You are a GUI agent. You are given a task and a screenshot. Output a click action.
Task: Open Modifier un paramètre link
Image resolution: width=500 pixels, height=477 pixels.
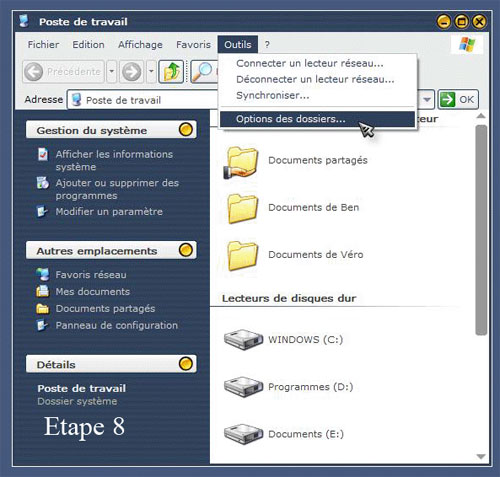pos(109,211)
